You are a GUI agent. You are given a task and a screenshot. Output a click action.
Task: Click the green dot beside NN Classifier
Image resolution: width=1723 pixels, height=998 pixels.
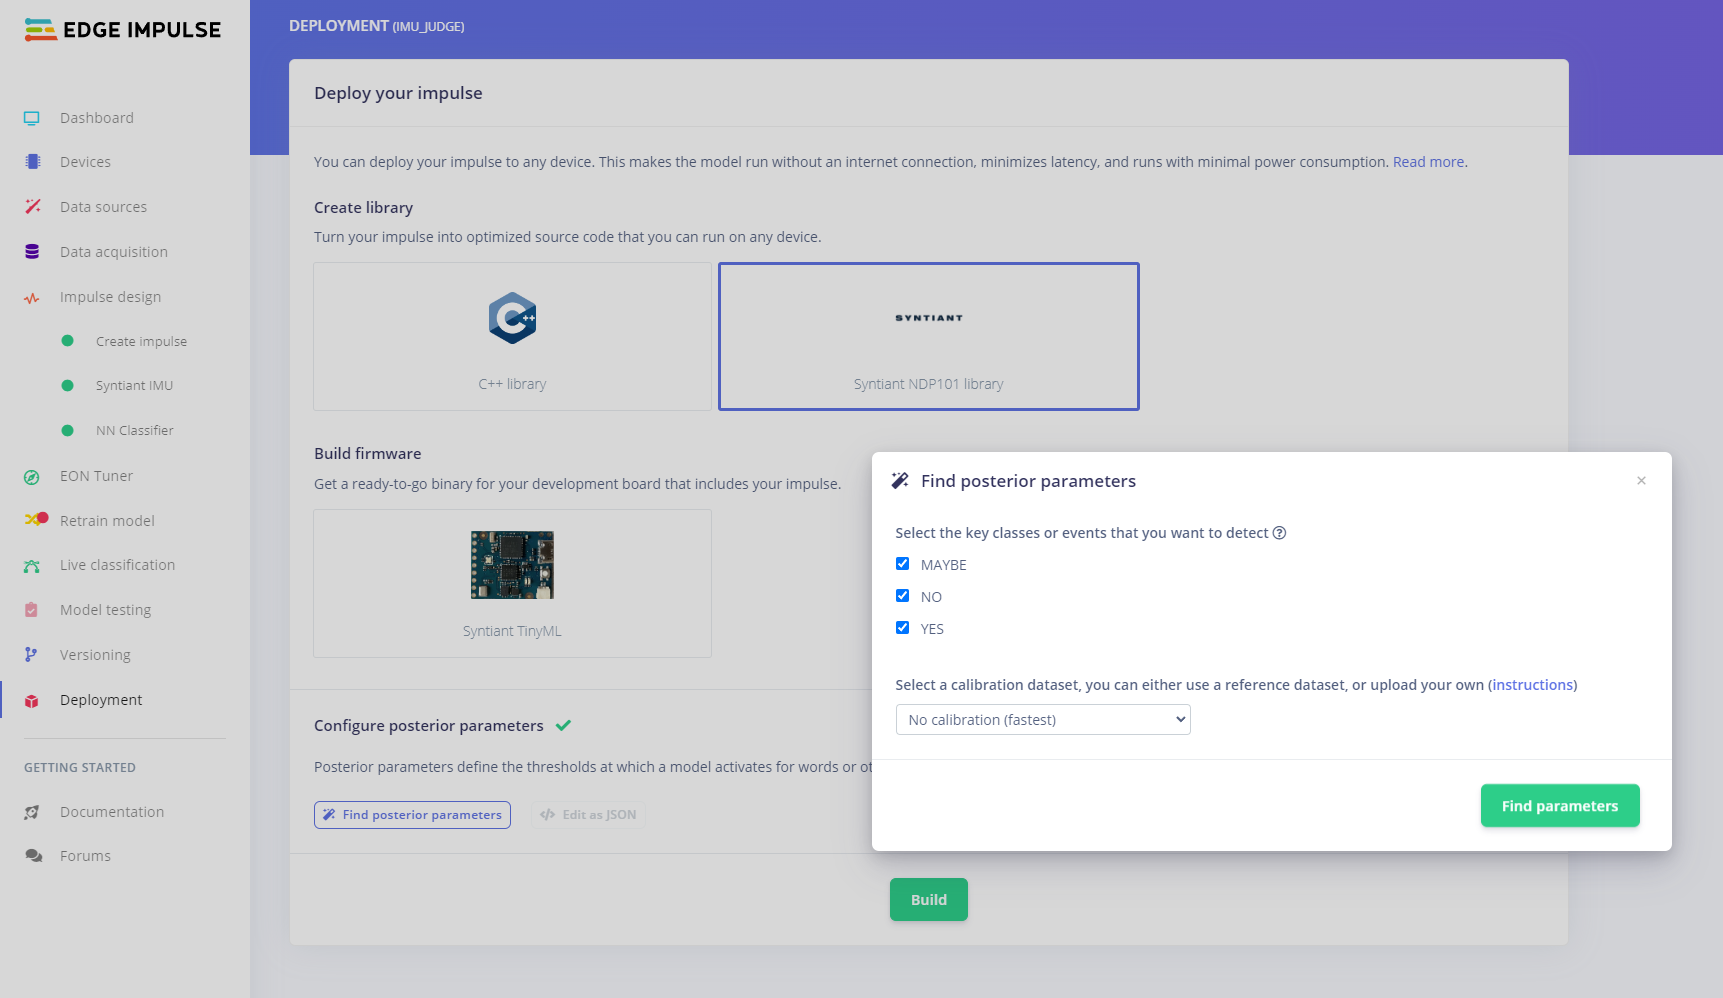pyautogui.click(x=67, y=430)
